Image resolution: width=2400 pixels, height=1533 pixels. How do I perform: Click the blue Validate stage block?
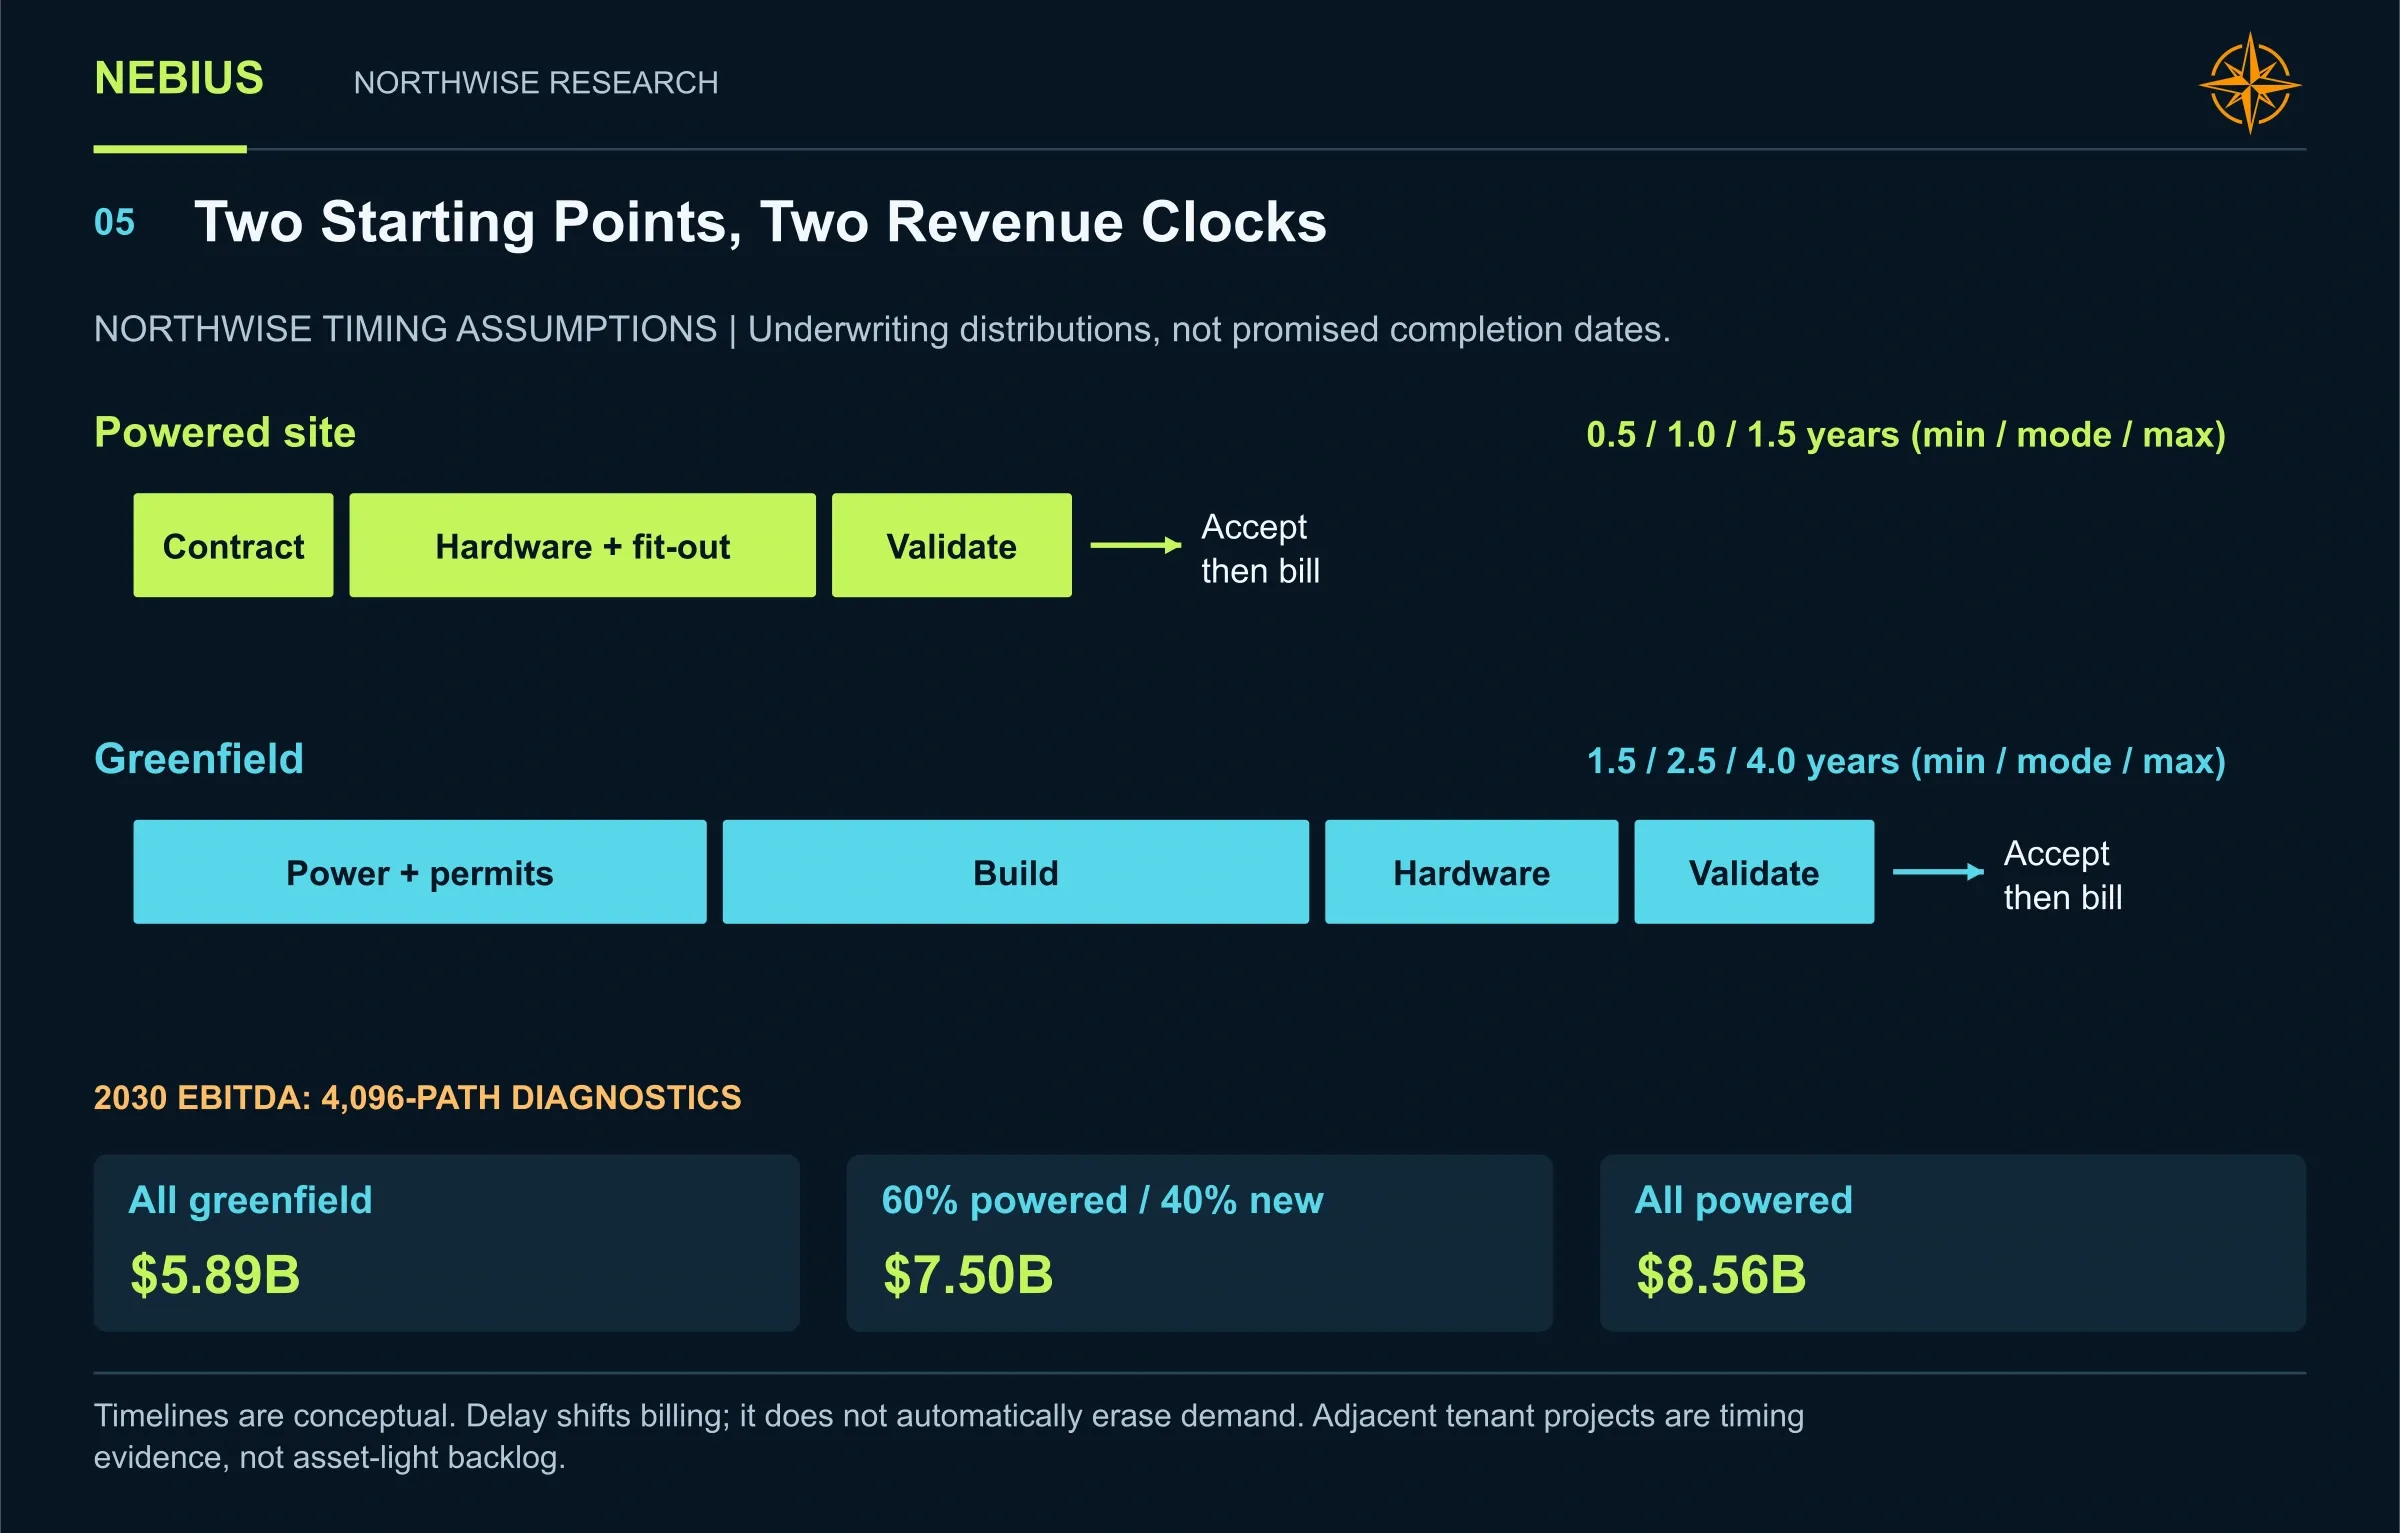pos(1754,872)
